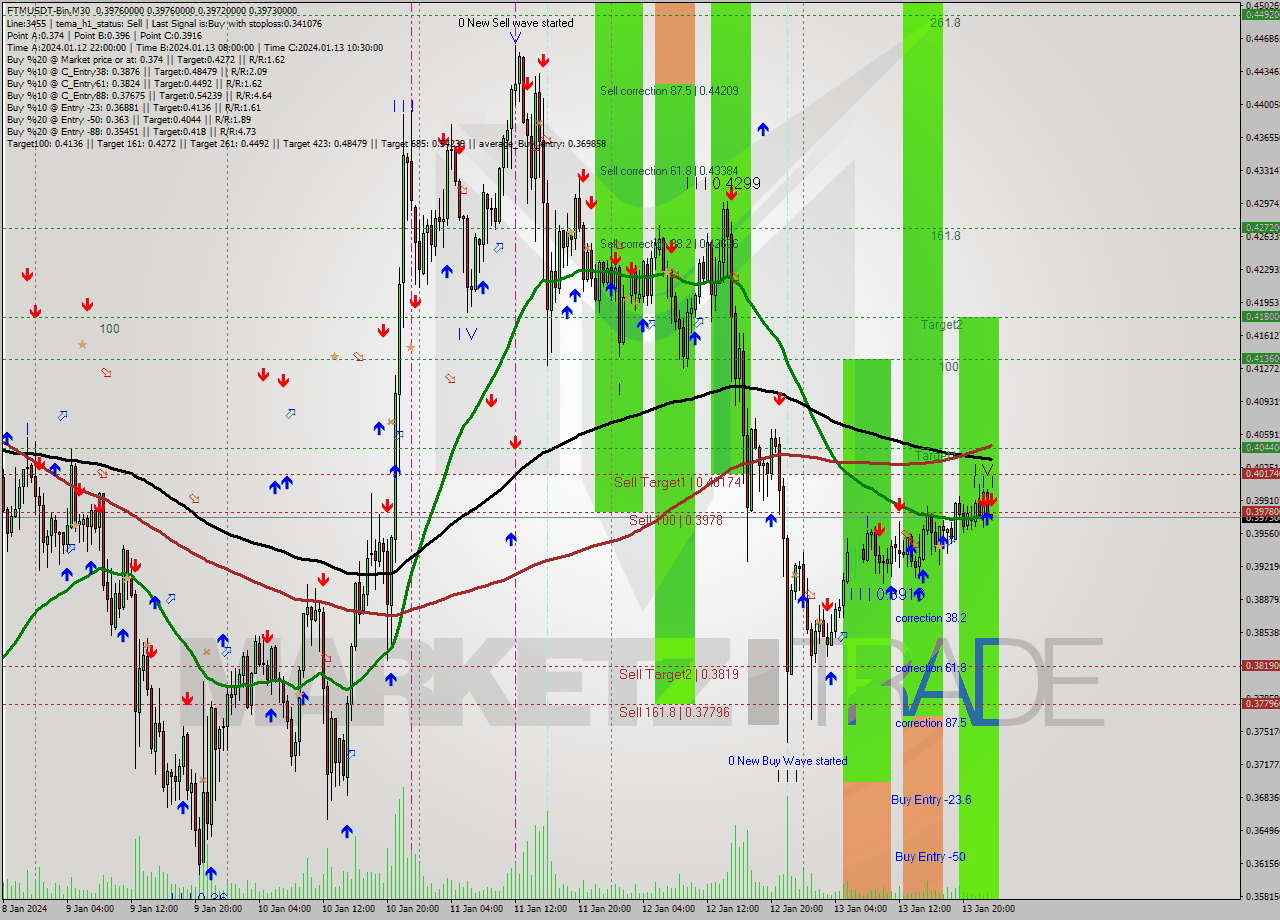
Task: Click the 'Buy Entry -50' label
Action: click(930, 857)
